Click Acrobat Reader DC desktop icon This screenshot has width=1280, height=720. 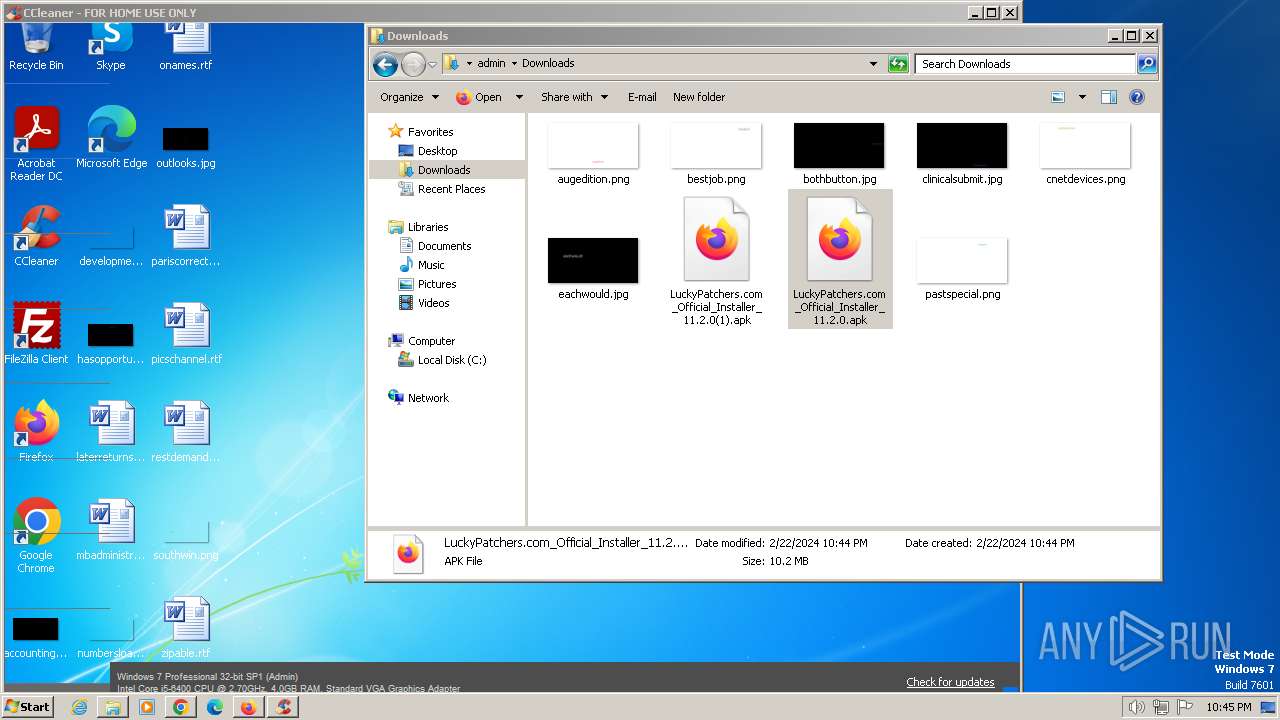37,145
